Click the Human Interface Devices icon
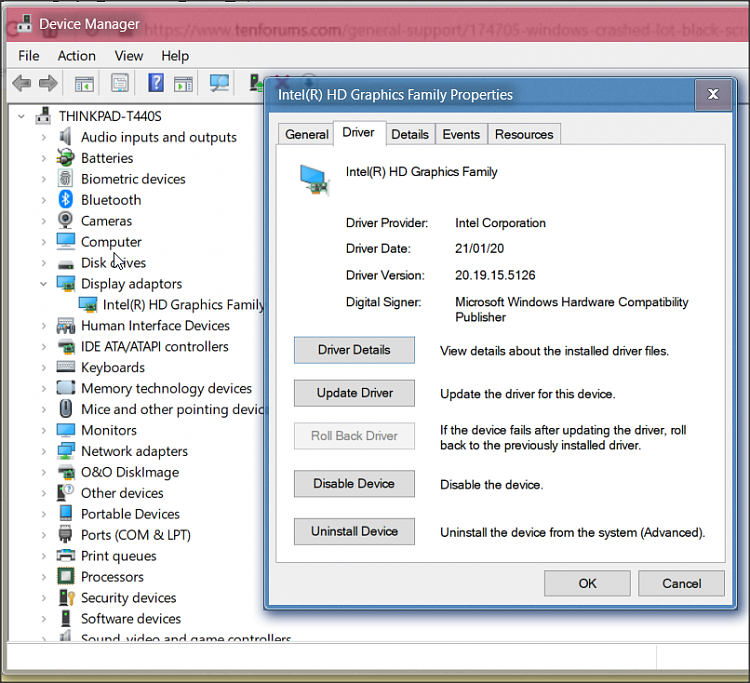This screenshot has width=750, height=683. (66, 326)
